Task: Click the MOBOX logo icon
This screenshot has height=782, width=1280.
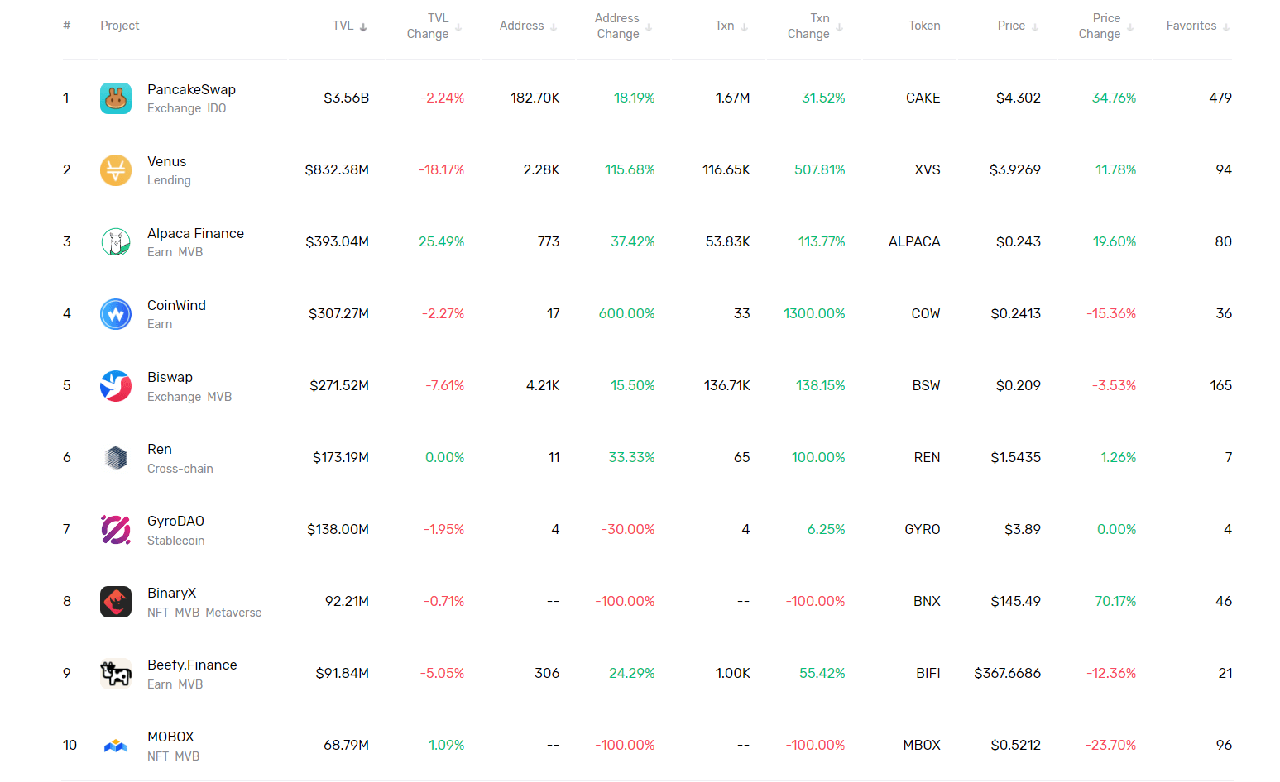Action: [x=116, y=746]
